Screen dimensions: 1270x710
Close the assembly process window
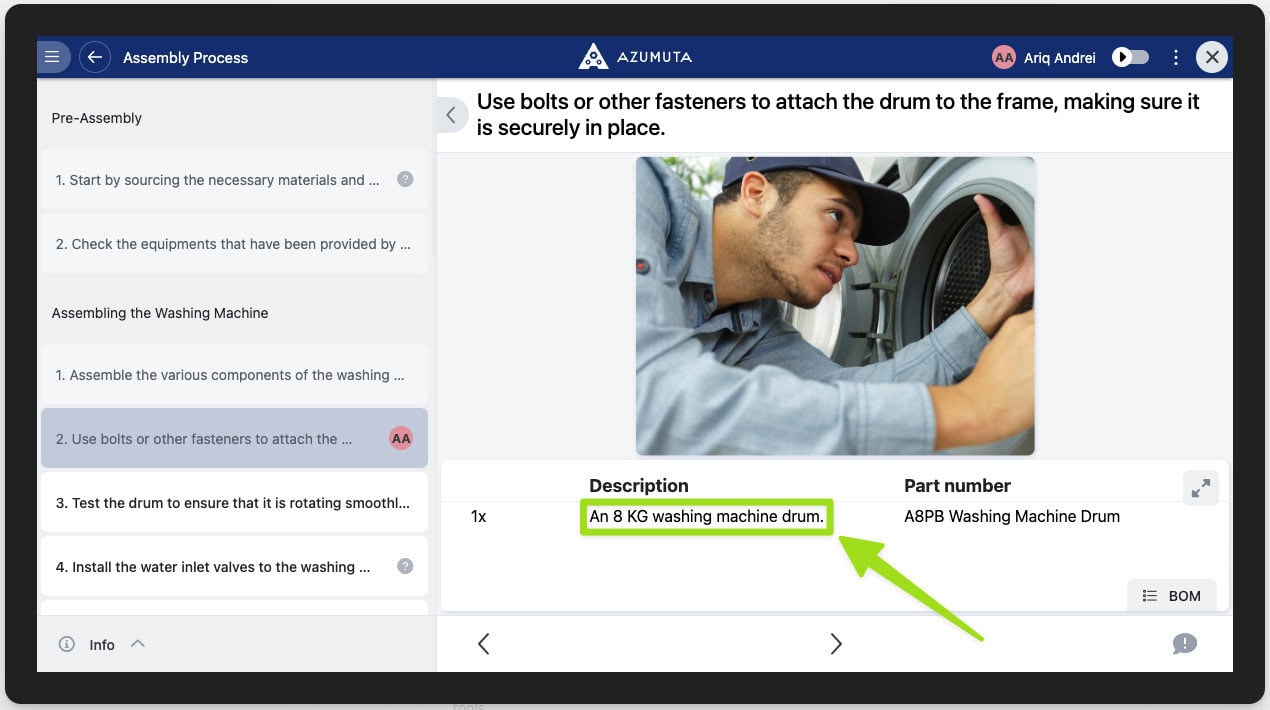1212,57
